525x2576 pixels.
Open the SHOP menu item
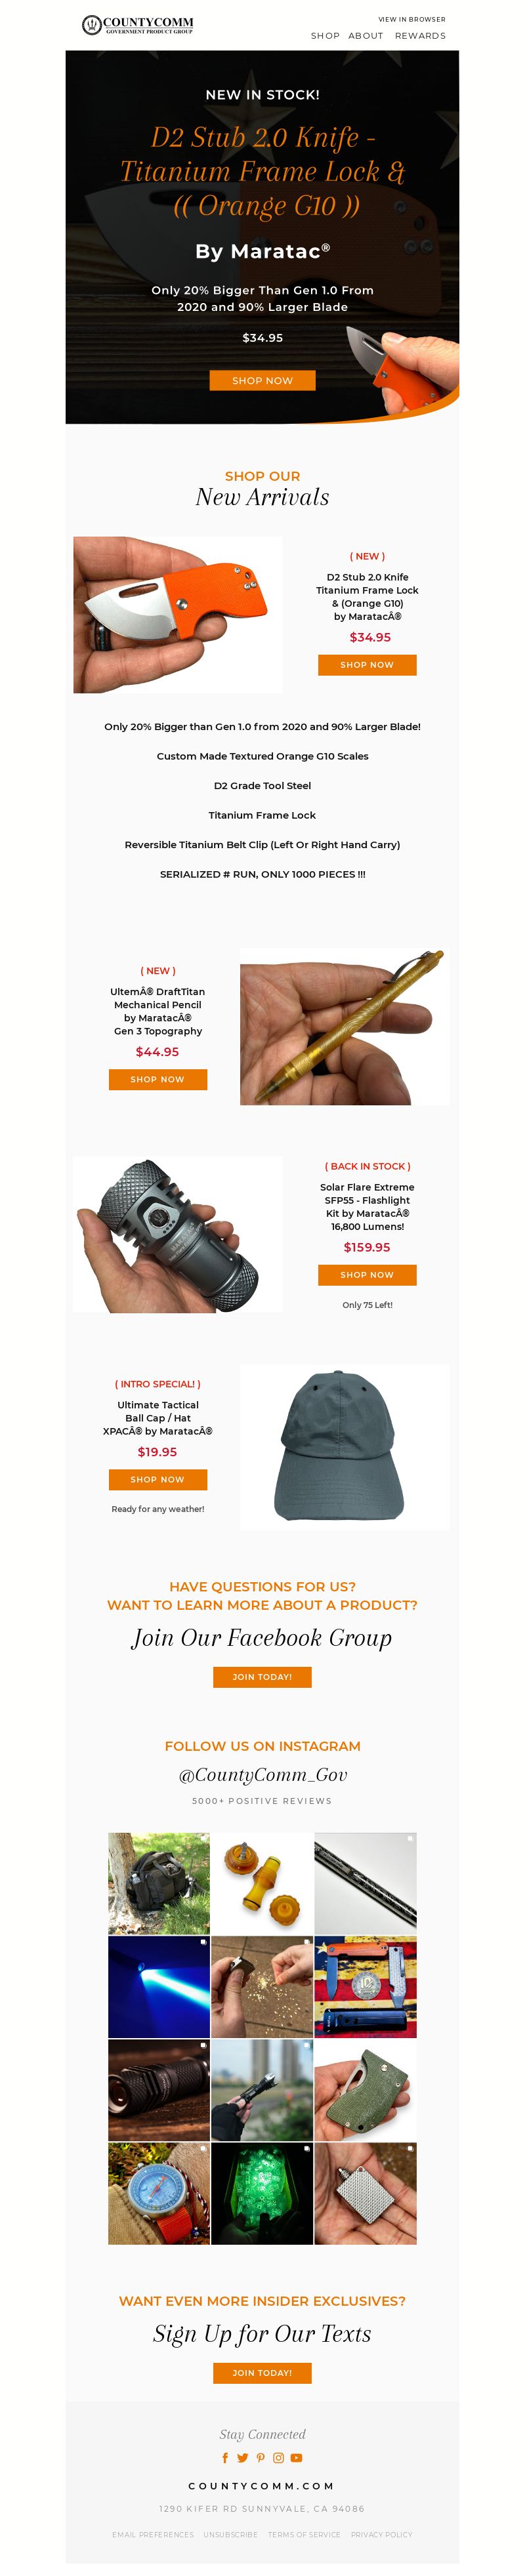[x=325, y=36]
